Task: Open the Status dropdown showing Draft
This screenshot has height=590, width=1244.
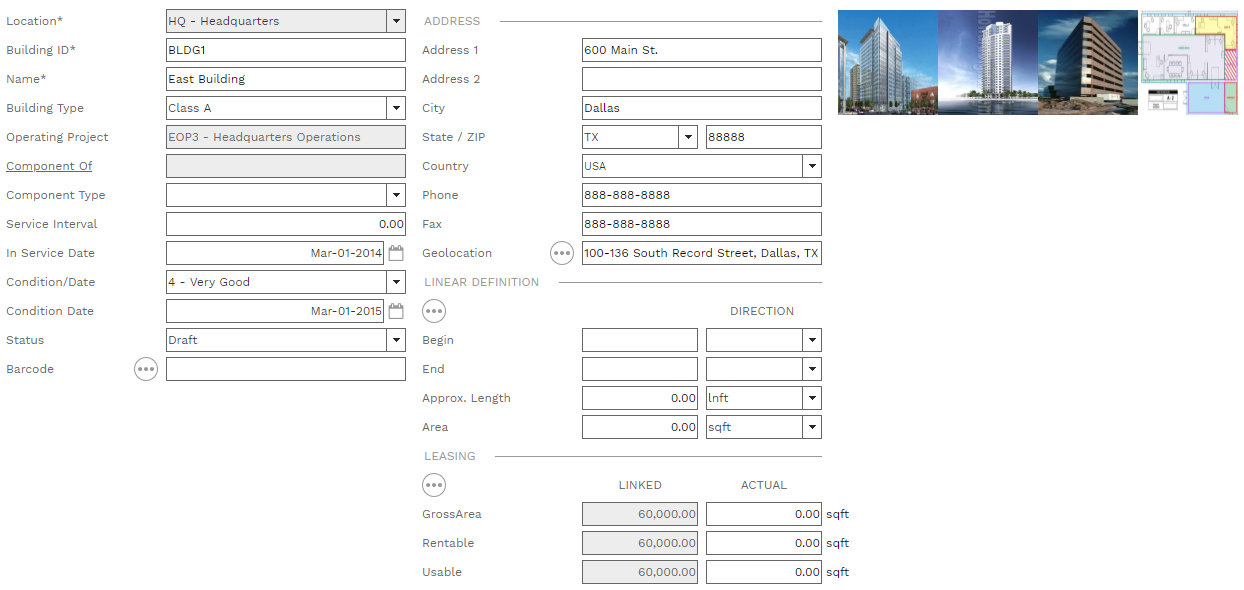Action: point(396,340)
